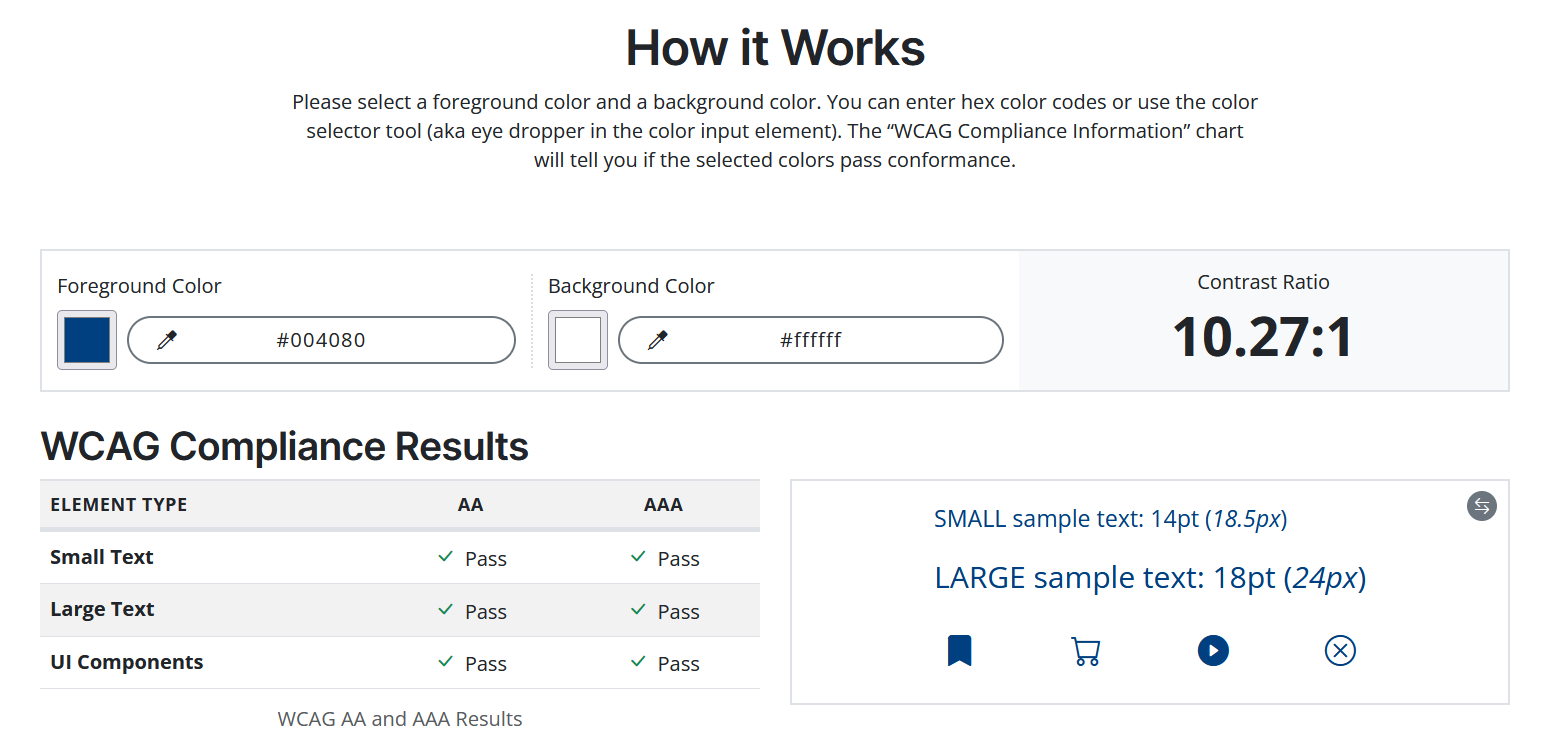
Task: Open the dark blue foreground color swatch
Action: (x=87, y=340)
